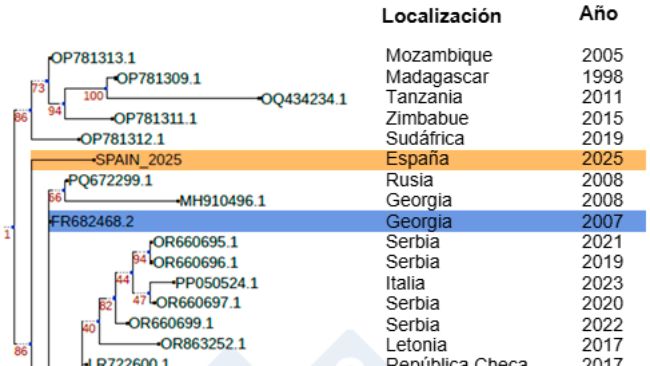Screen dimensions: 650x366
Task: Click Serbia in the OR660697.1 row
Action: click(412, 304)
